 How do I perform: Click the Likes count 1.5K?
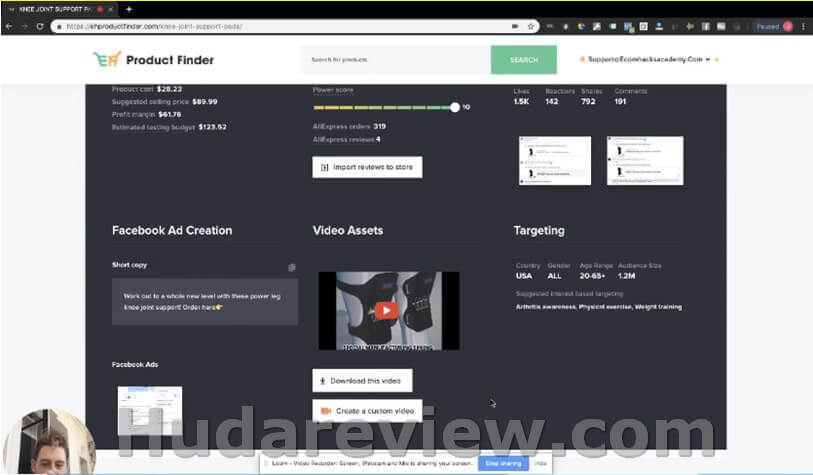(521, 101)
